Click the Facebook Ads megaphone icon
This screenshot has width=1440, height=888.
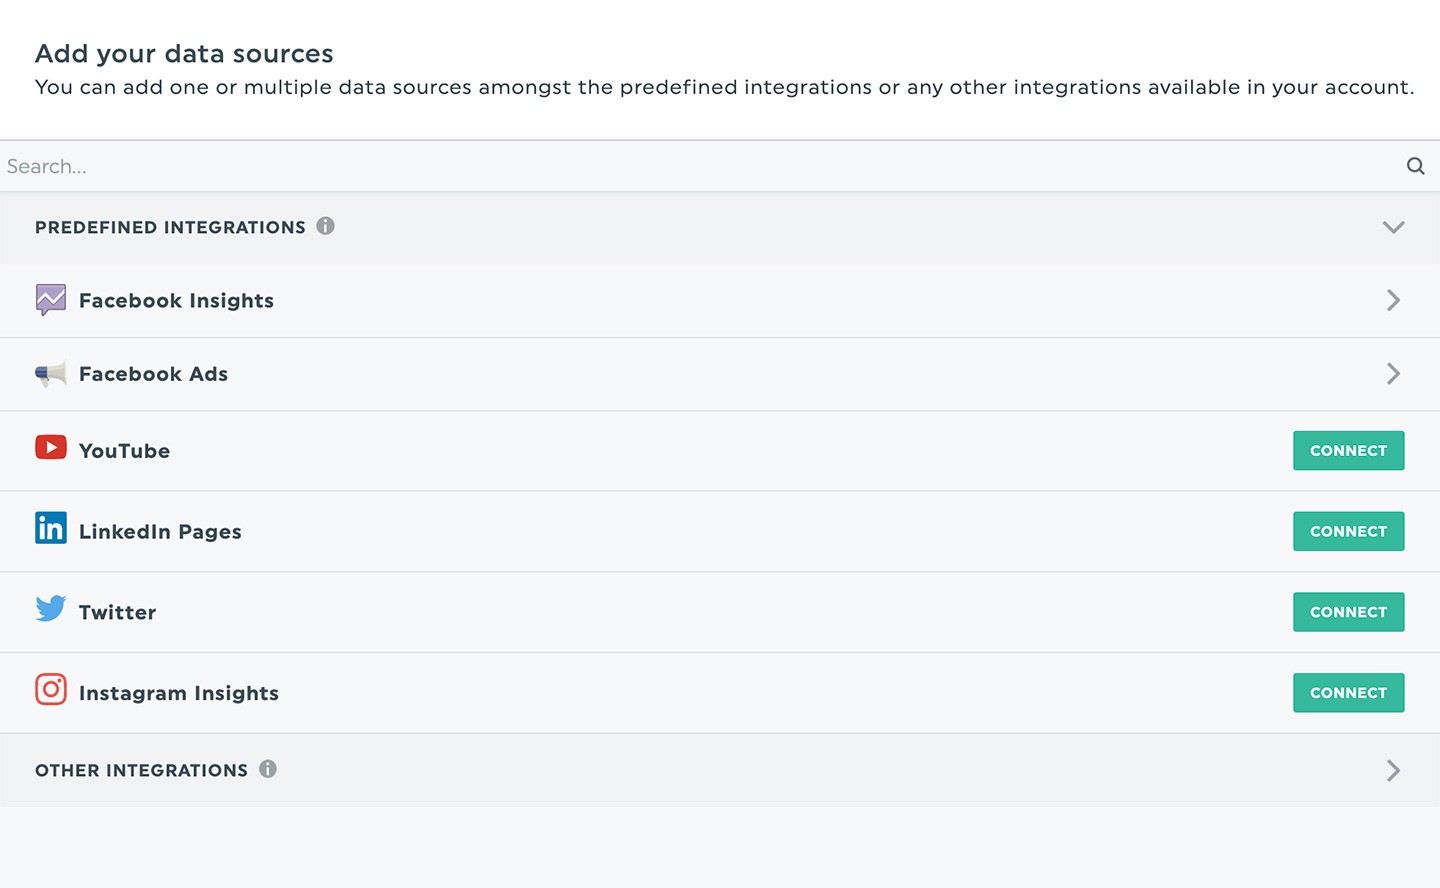coord(51,374)
